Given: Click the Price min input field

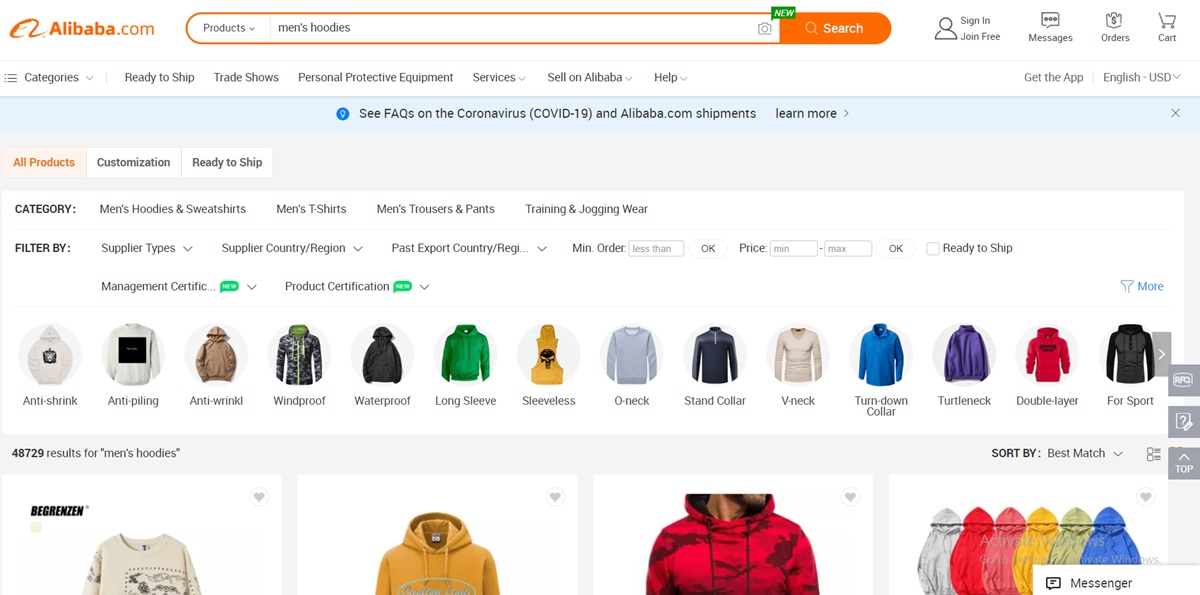Looking at the screenshot, I should click(x=793, y=249).
